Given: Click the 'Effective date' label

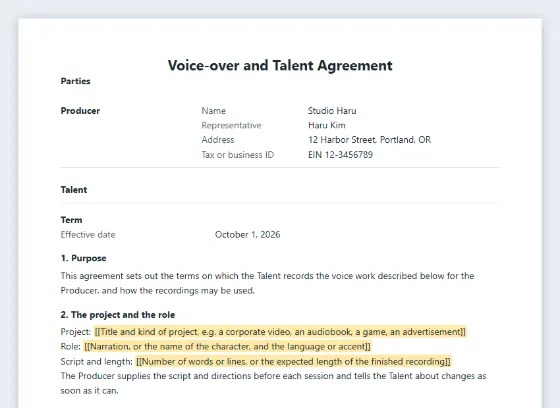Looking at the screenshot, I should click(88, 235).
